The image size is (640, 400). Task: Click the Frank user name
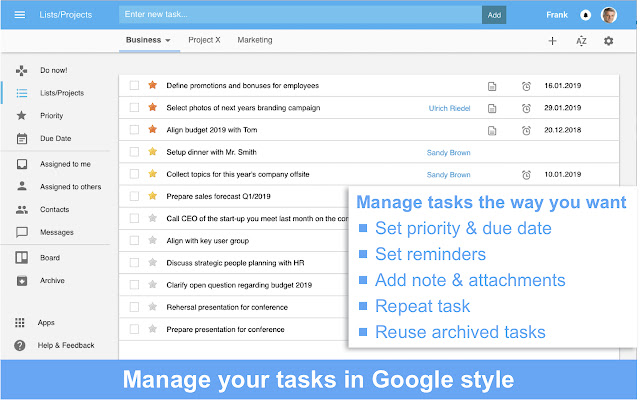[557, 15]
